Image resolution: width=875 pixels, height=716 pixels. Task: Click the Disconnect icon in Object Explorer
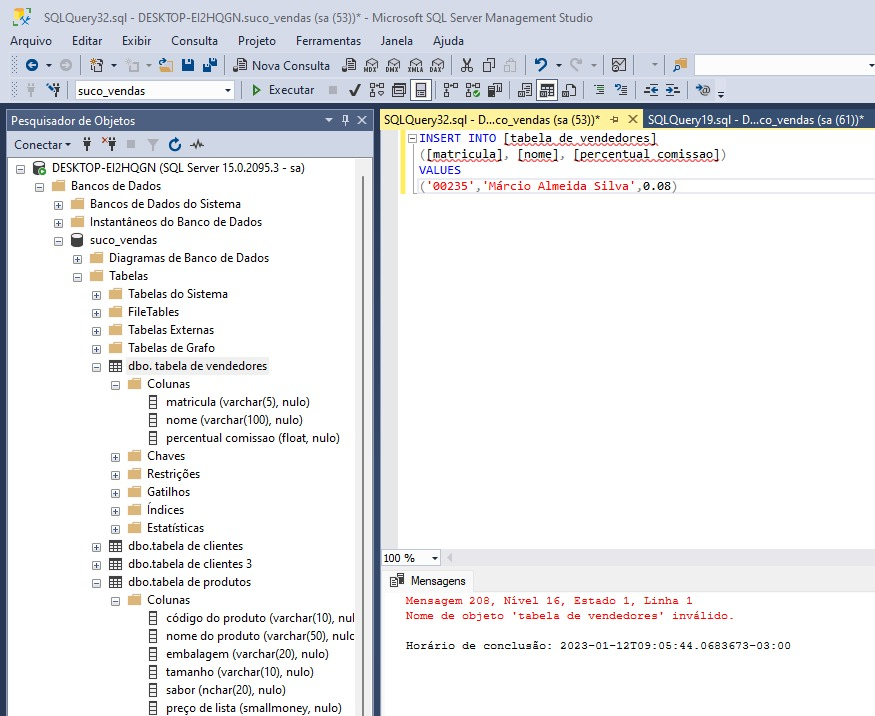[109, 145]
